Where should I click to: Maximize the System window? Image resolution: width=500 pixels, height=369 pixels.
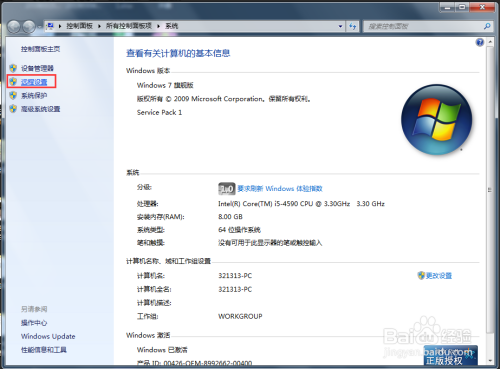(x=462, y=7)
